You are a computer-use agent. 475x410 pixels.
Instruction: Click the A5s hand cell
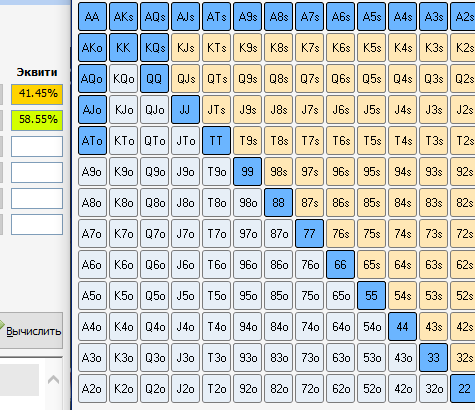tap(371, 16)
